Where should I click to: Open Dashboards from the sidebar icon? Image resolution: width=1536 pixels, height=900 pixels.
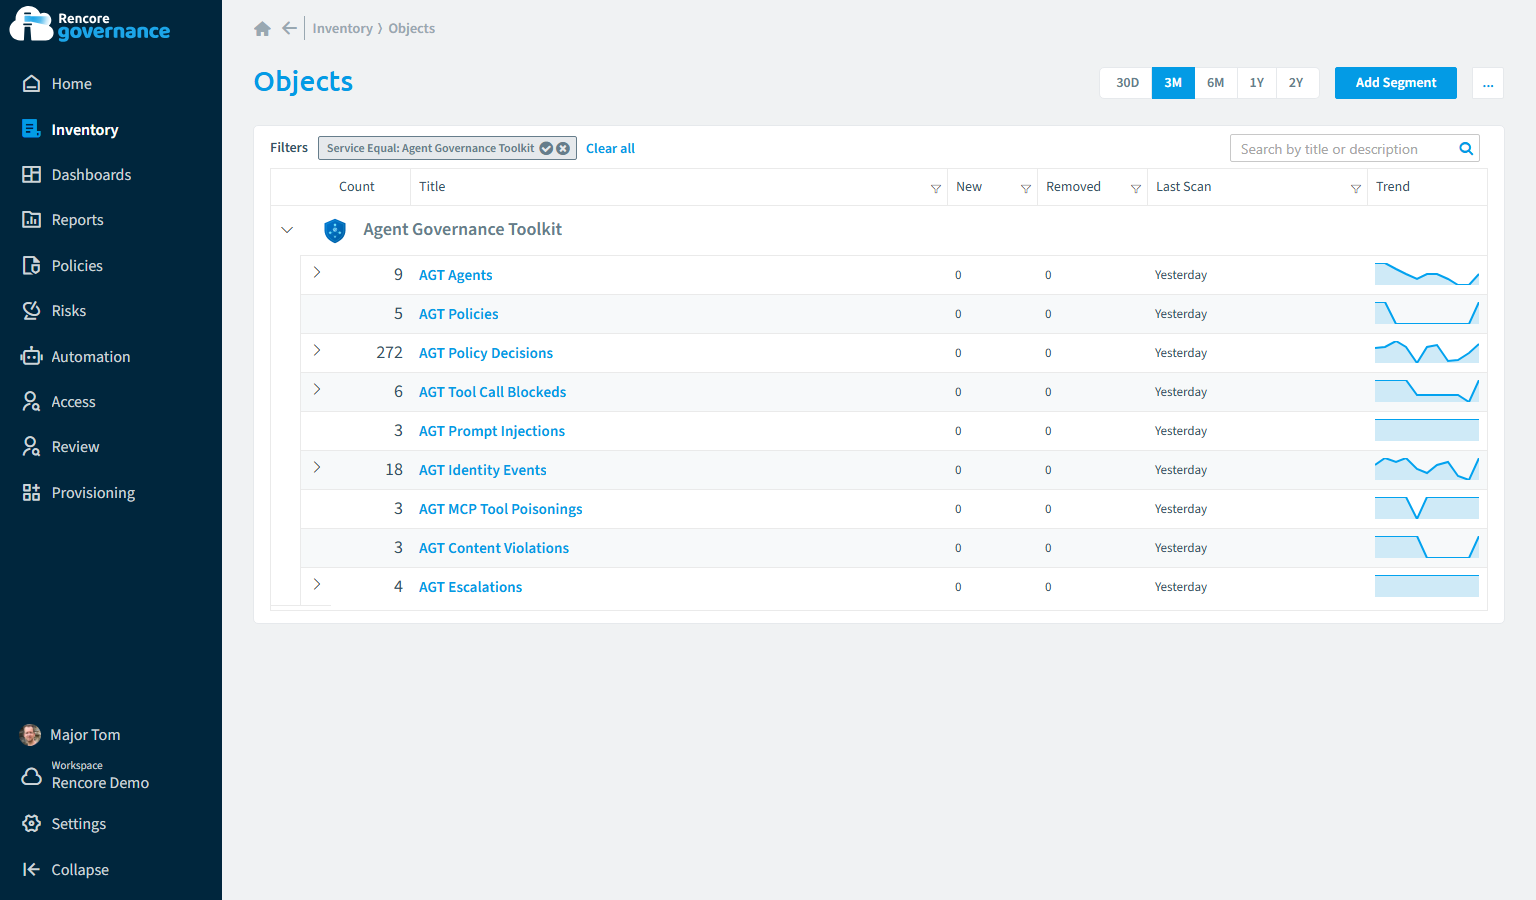pos(31,174)
